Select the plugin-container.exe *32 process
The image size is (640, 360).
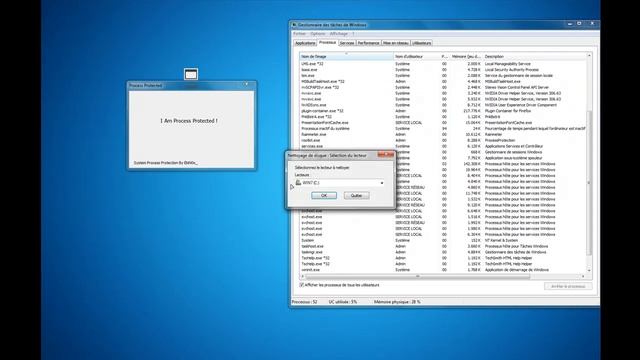(443, 111)
